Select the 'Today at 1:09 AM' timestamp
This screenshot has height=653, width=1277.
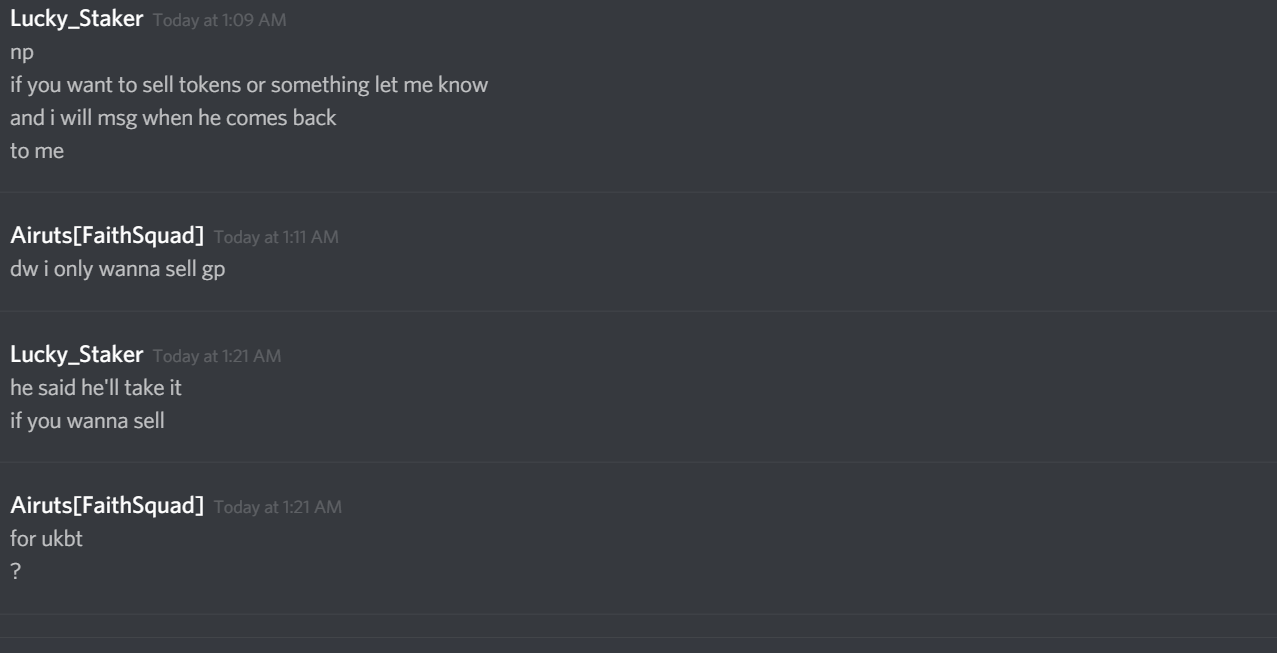[220, 23]
